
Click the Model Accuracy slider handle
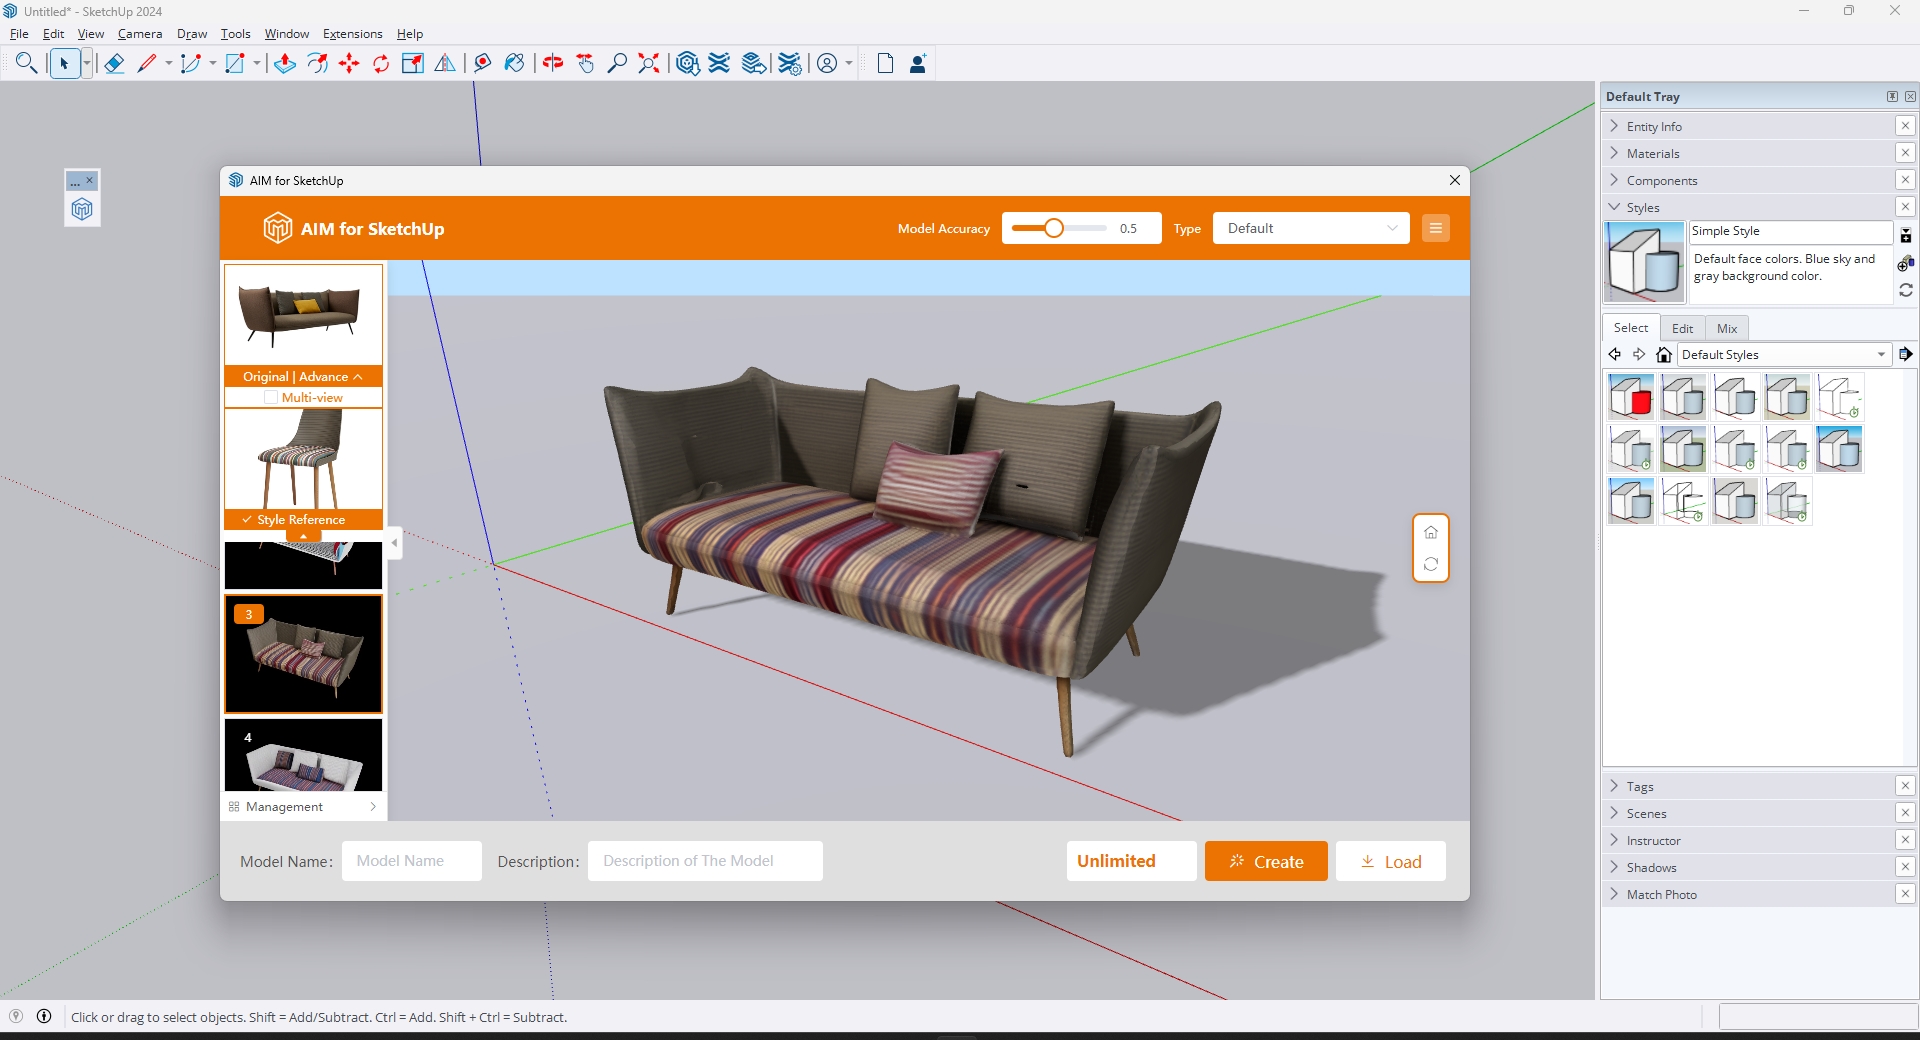pos(1054,228)
